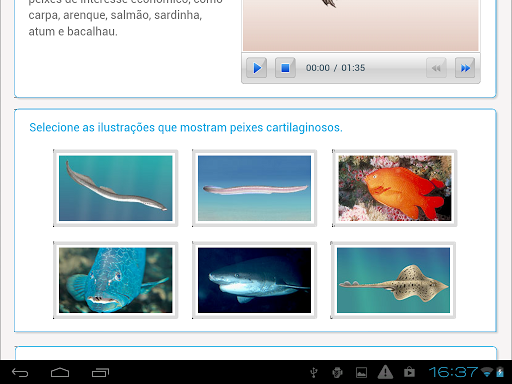Open the picture notification icon

pyautogui.click(x=361, y=372)
